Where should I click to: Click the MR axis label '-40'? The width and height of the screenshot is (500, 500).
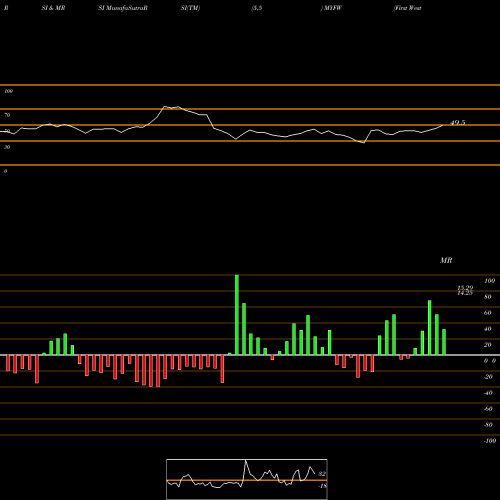click(x=488, y=393)
